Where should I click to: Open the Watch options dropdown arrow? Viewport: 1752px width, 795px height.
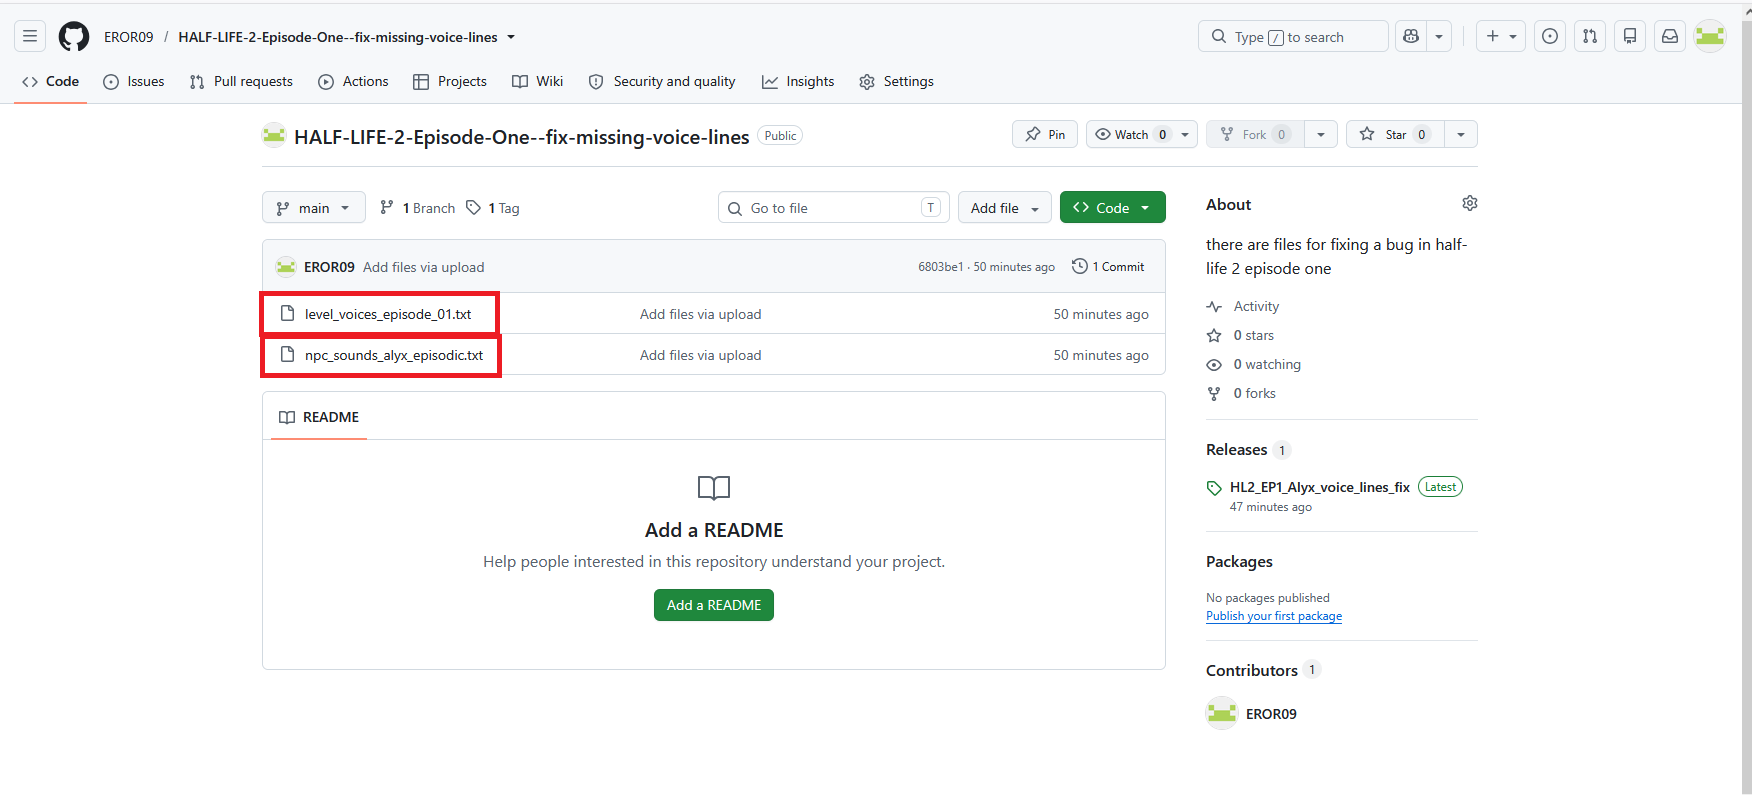coord(1185,134)
